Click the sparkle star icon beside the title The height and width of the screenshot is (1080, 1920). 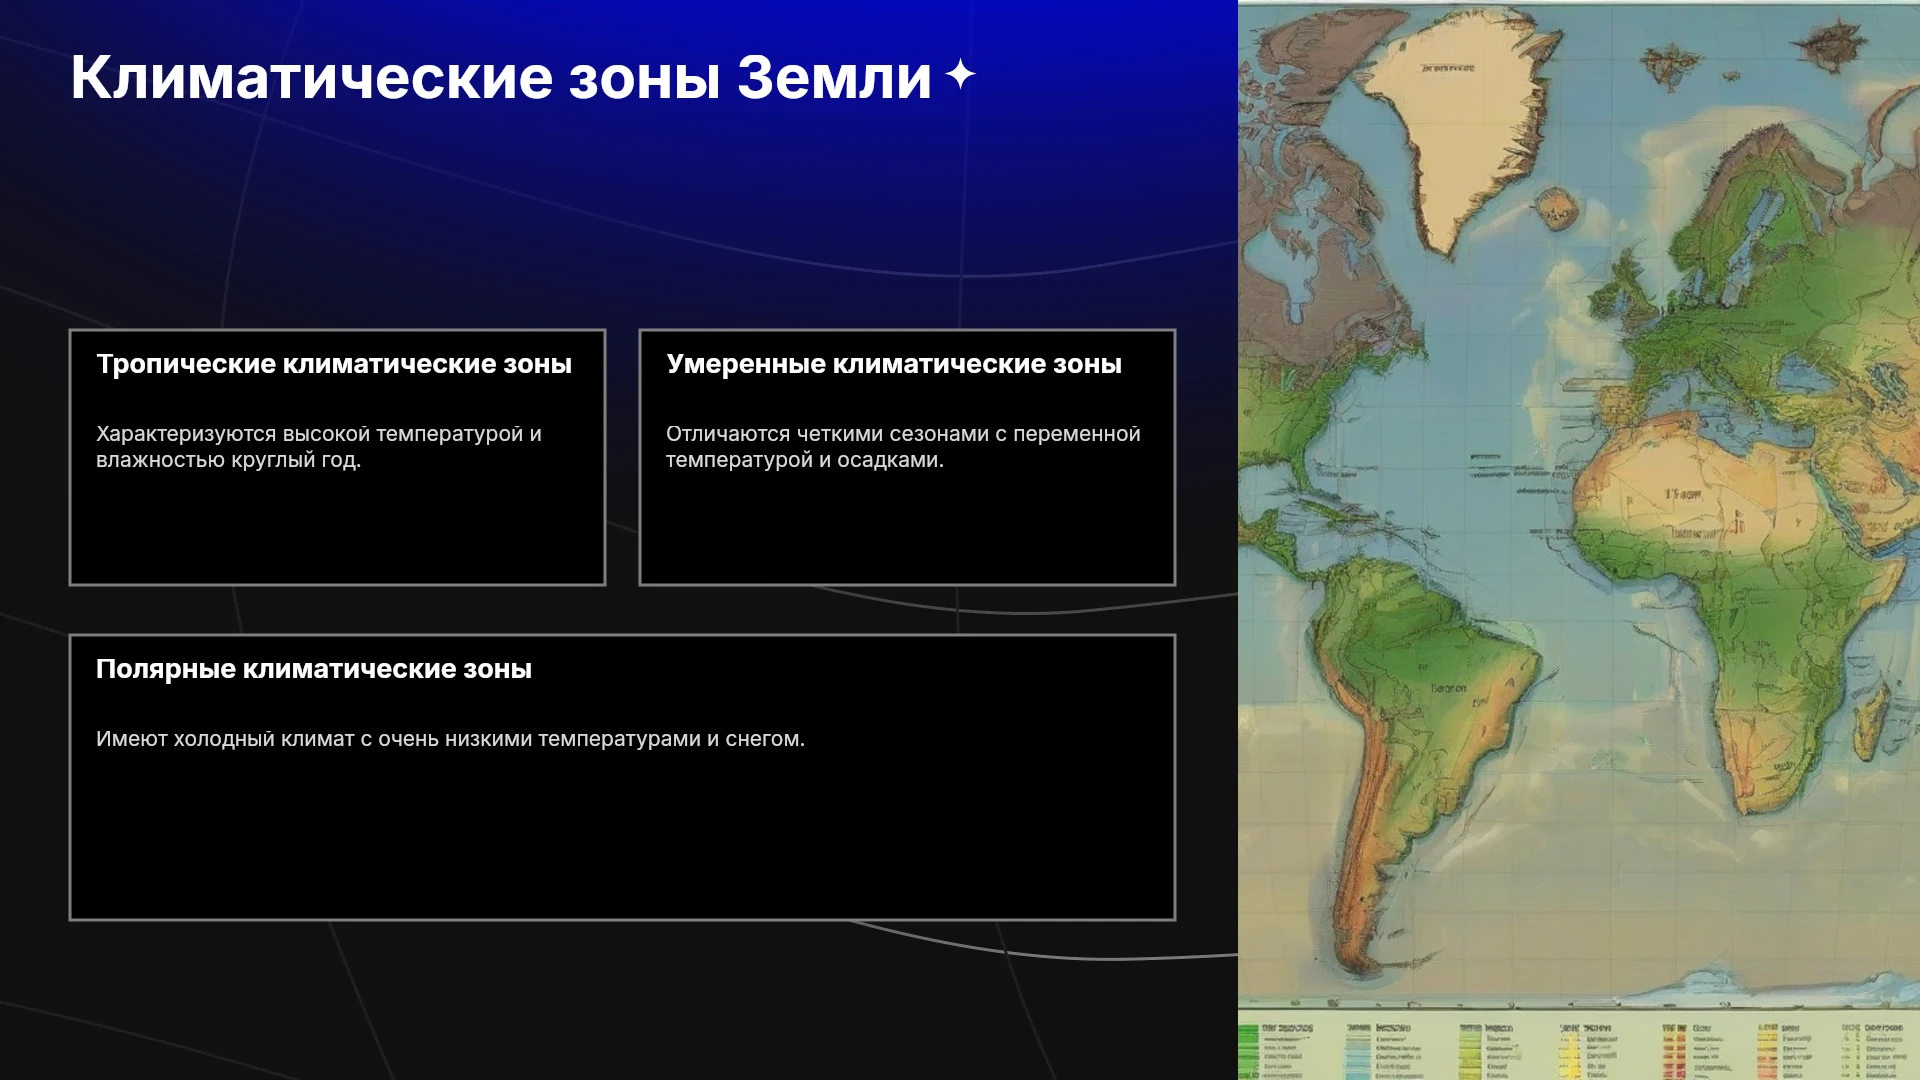point(960,75)
